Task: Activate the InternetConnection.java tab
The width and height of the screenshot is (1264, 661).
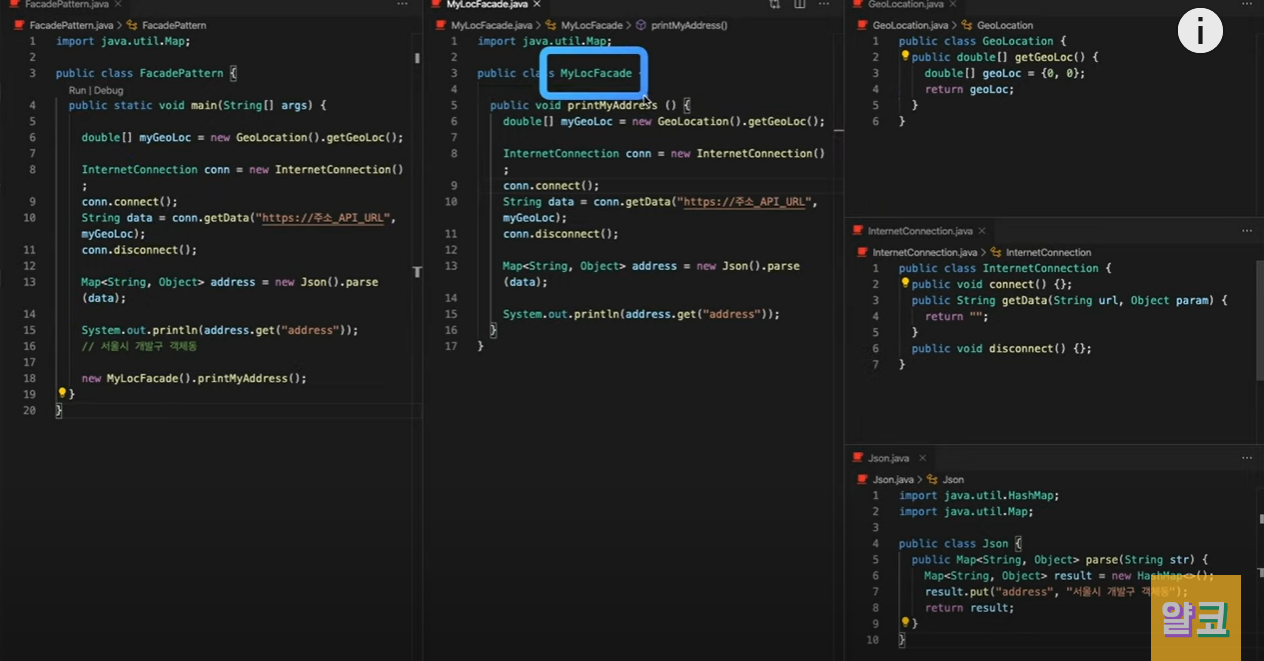Action: point(919,231)
